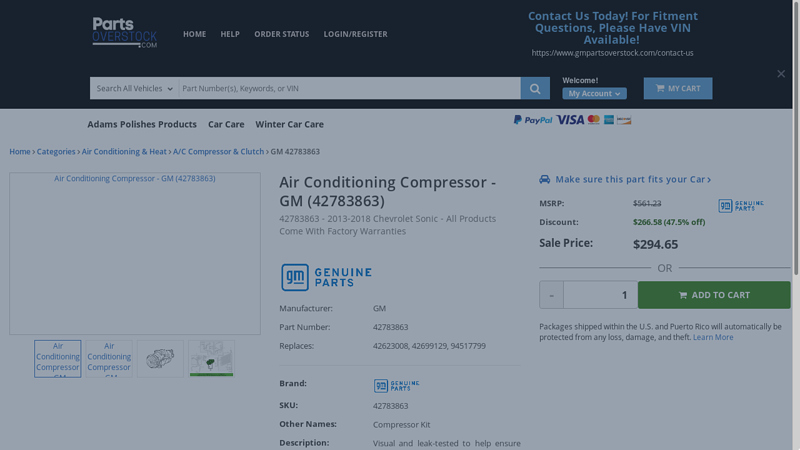The width and height of the screenshot is (800, 450).
Task: Select the first Air Conditioning Compressor thumbnail
Action: pyautogui.click(x=58, y=359)
